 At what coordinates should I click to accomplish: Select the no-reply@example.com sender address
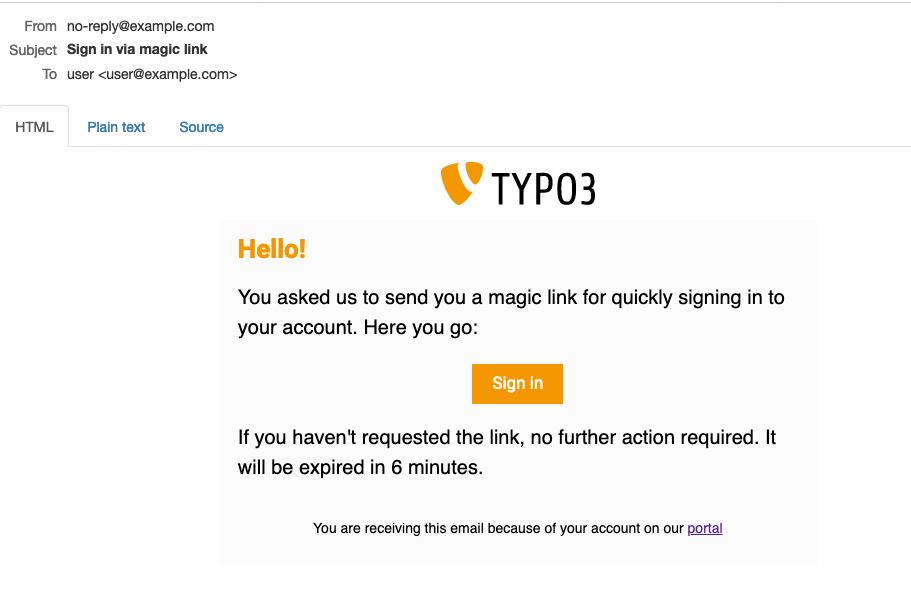click(x=141, y=26)
